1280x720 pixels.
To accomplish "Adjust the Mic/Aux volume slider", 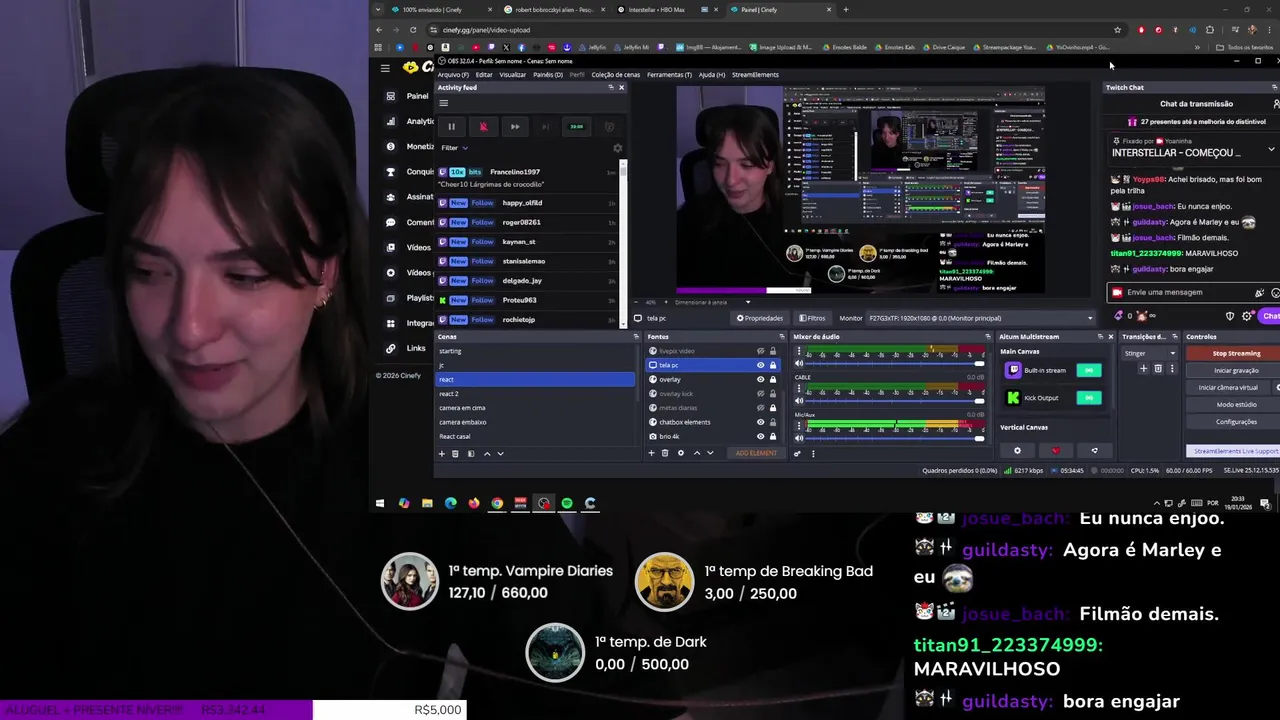I will pos(895,438).
